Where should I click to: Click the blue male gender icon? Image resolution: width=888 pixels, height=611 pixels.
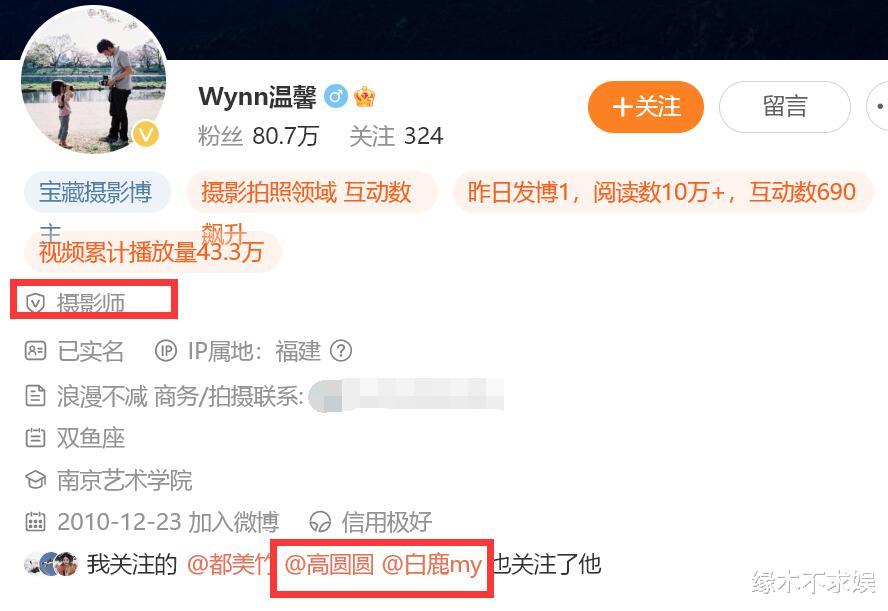[336, 97]
